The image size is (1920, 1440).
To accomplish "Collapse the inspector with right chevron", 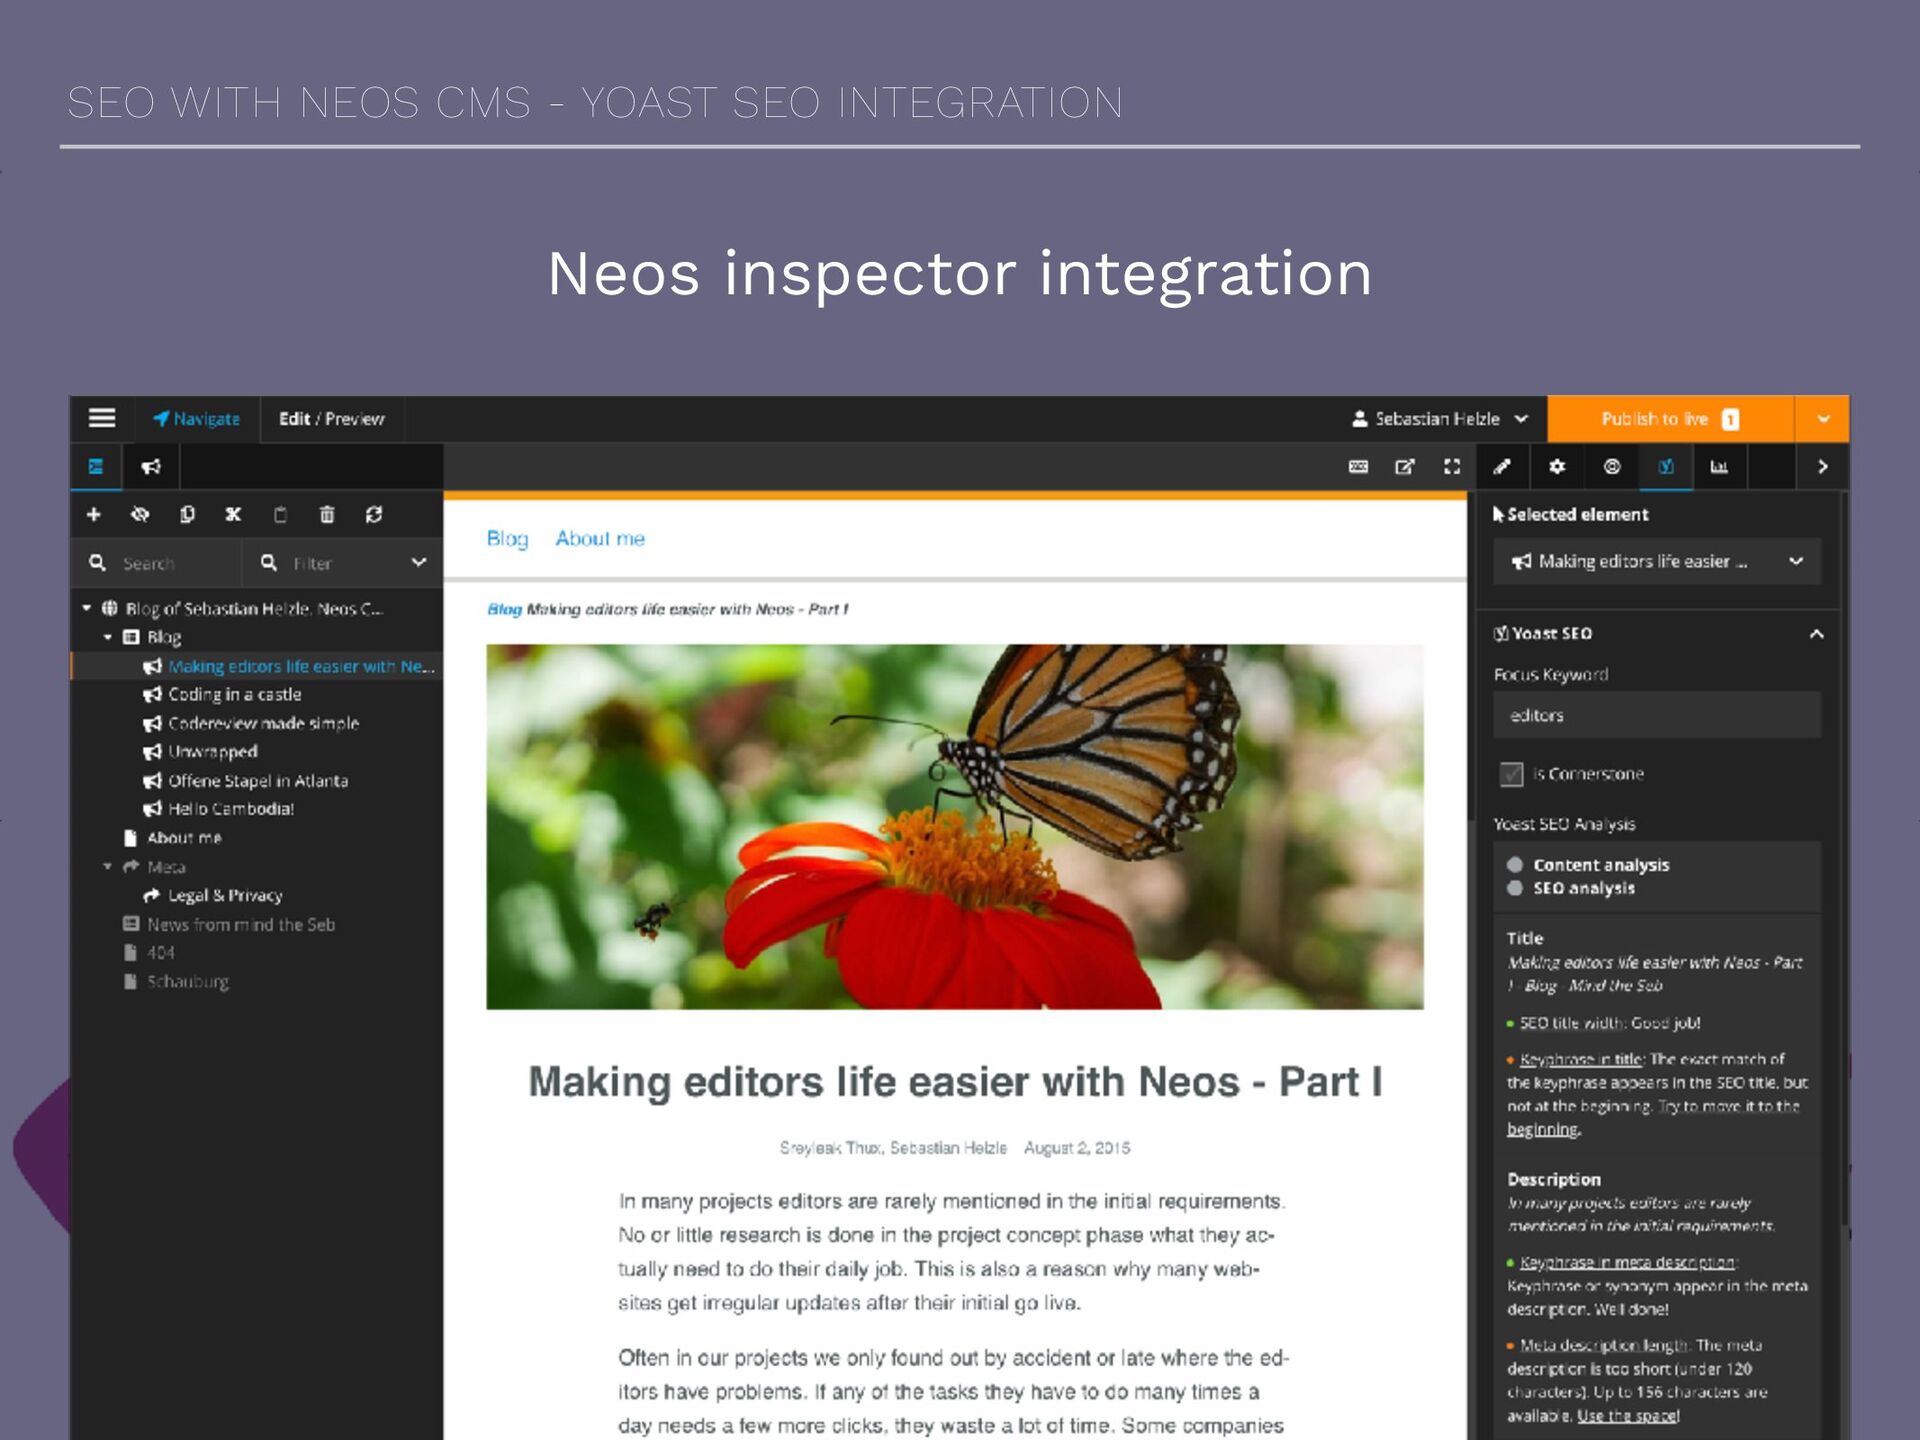I will click(x=1822, y=466).
